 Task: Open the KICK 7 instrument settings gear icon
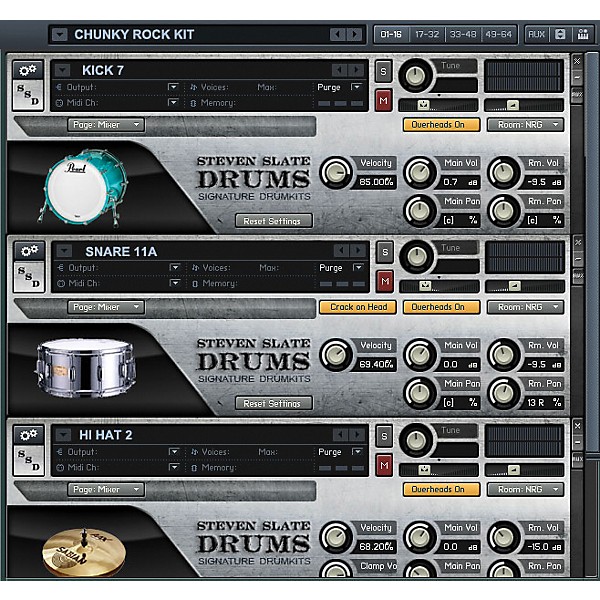[28, 70]
